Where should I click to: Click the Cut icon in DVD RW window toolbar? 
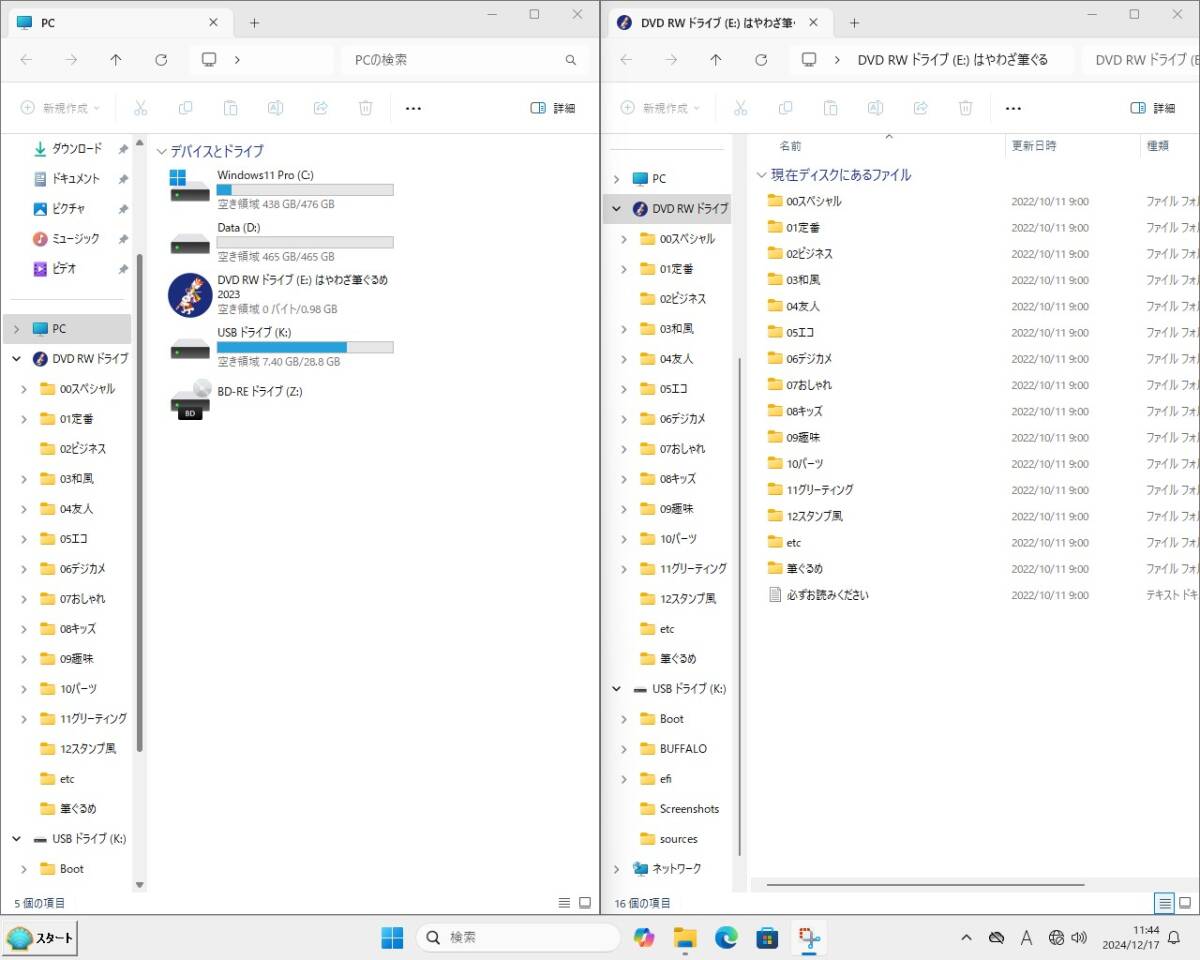[740, 108]
